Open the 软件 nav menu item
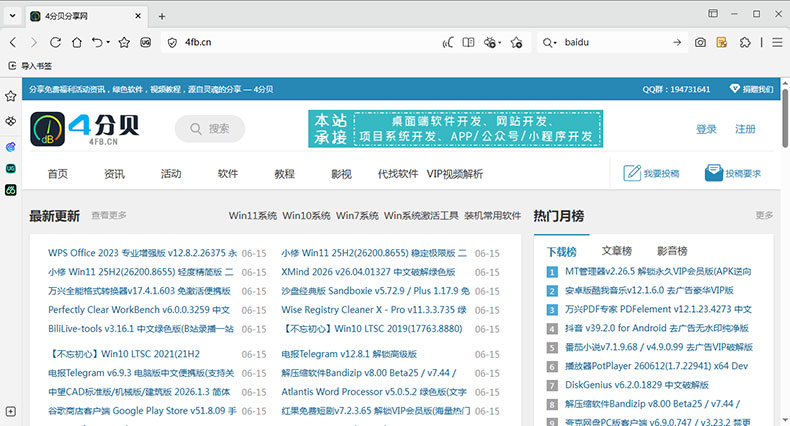Viewport: 790px width, 426px height. click(x=228, y=174)
